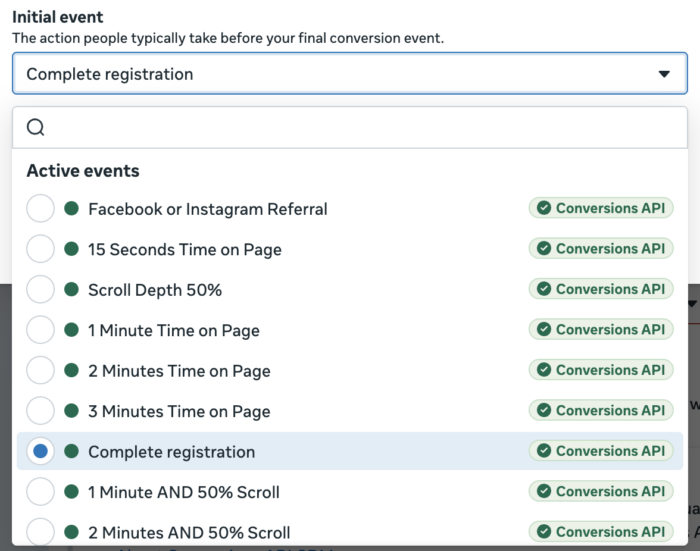Click the Facebook or Instagram Referral label
The image size is (700, 551).
coord(208,209)
